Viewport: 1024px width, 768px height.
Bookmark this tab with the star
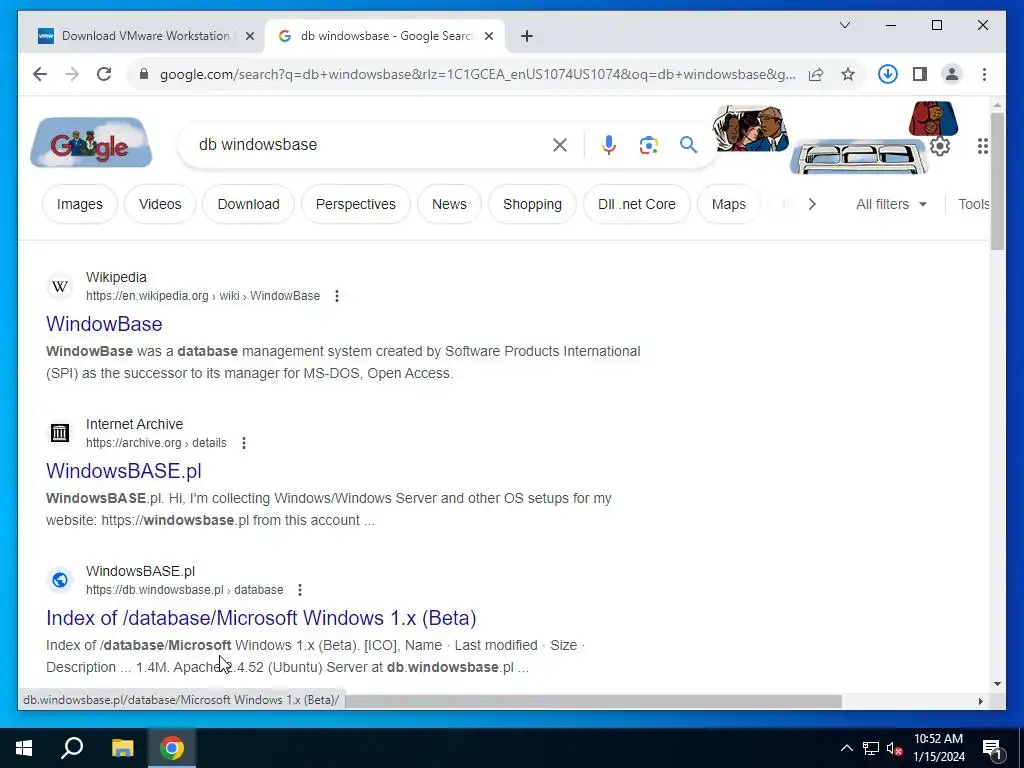(848, 74)
